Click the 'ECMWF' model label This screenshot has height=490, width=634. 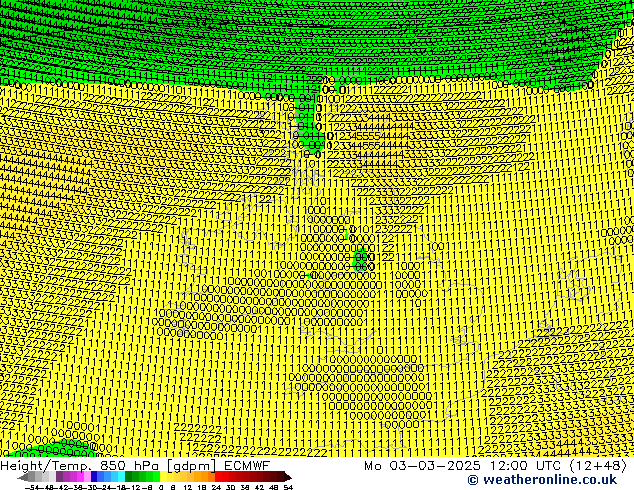coord(247,465)
